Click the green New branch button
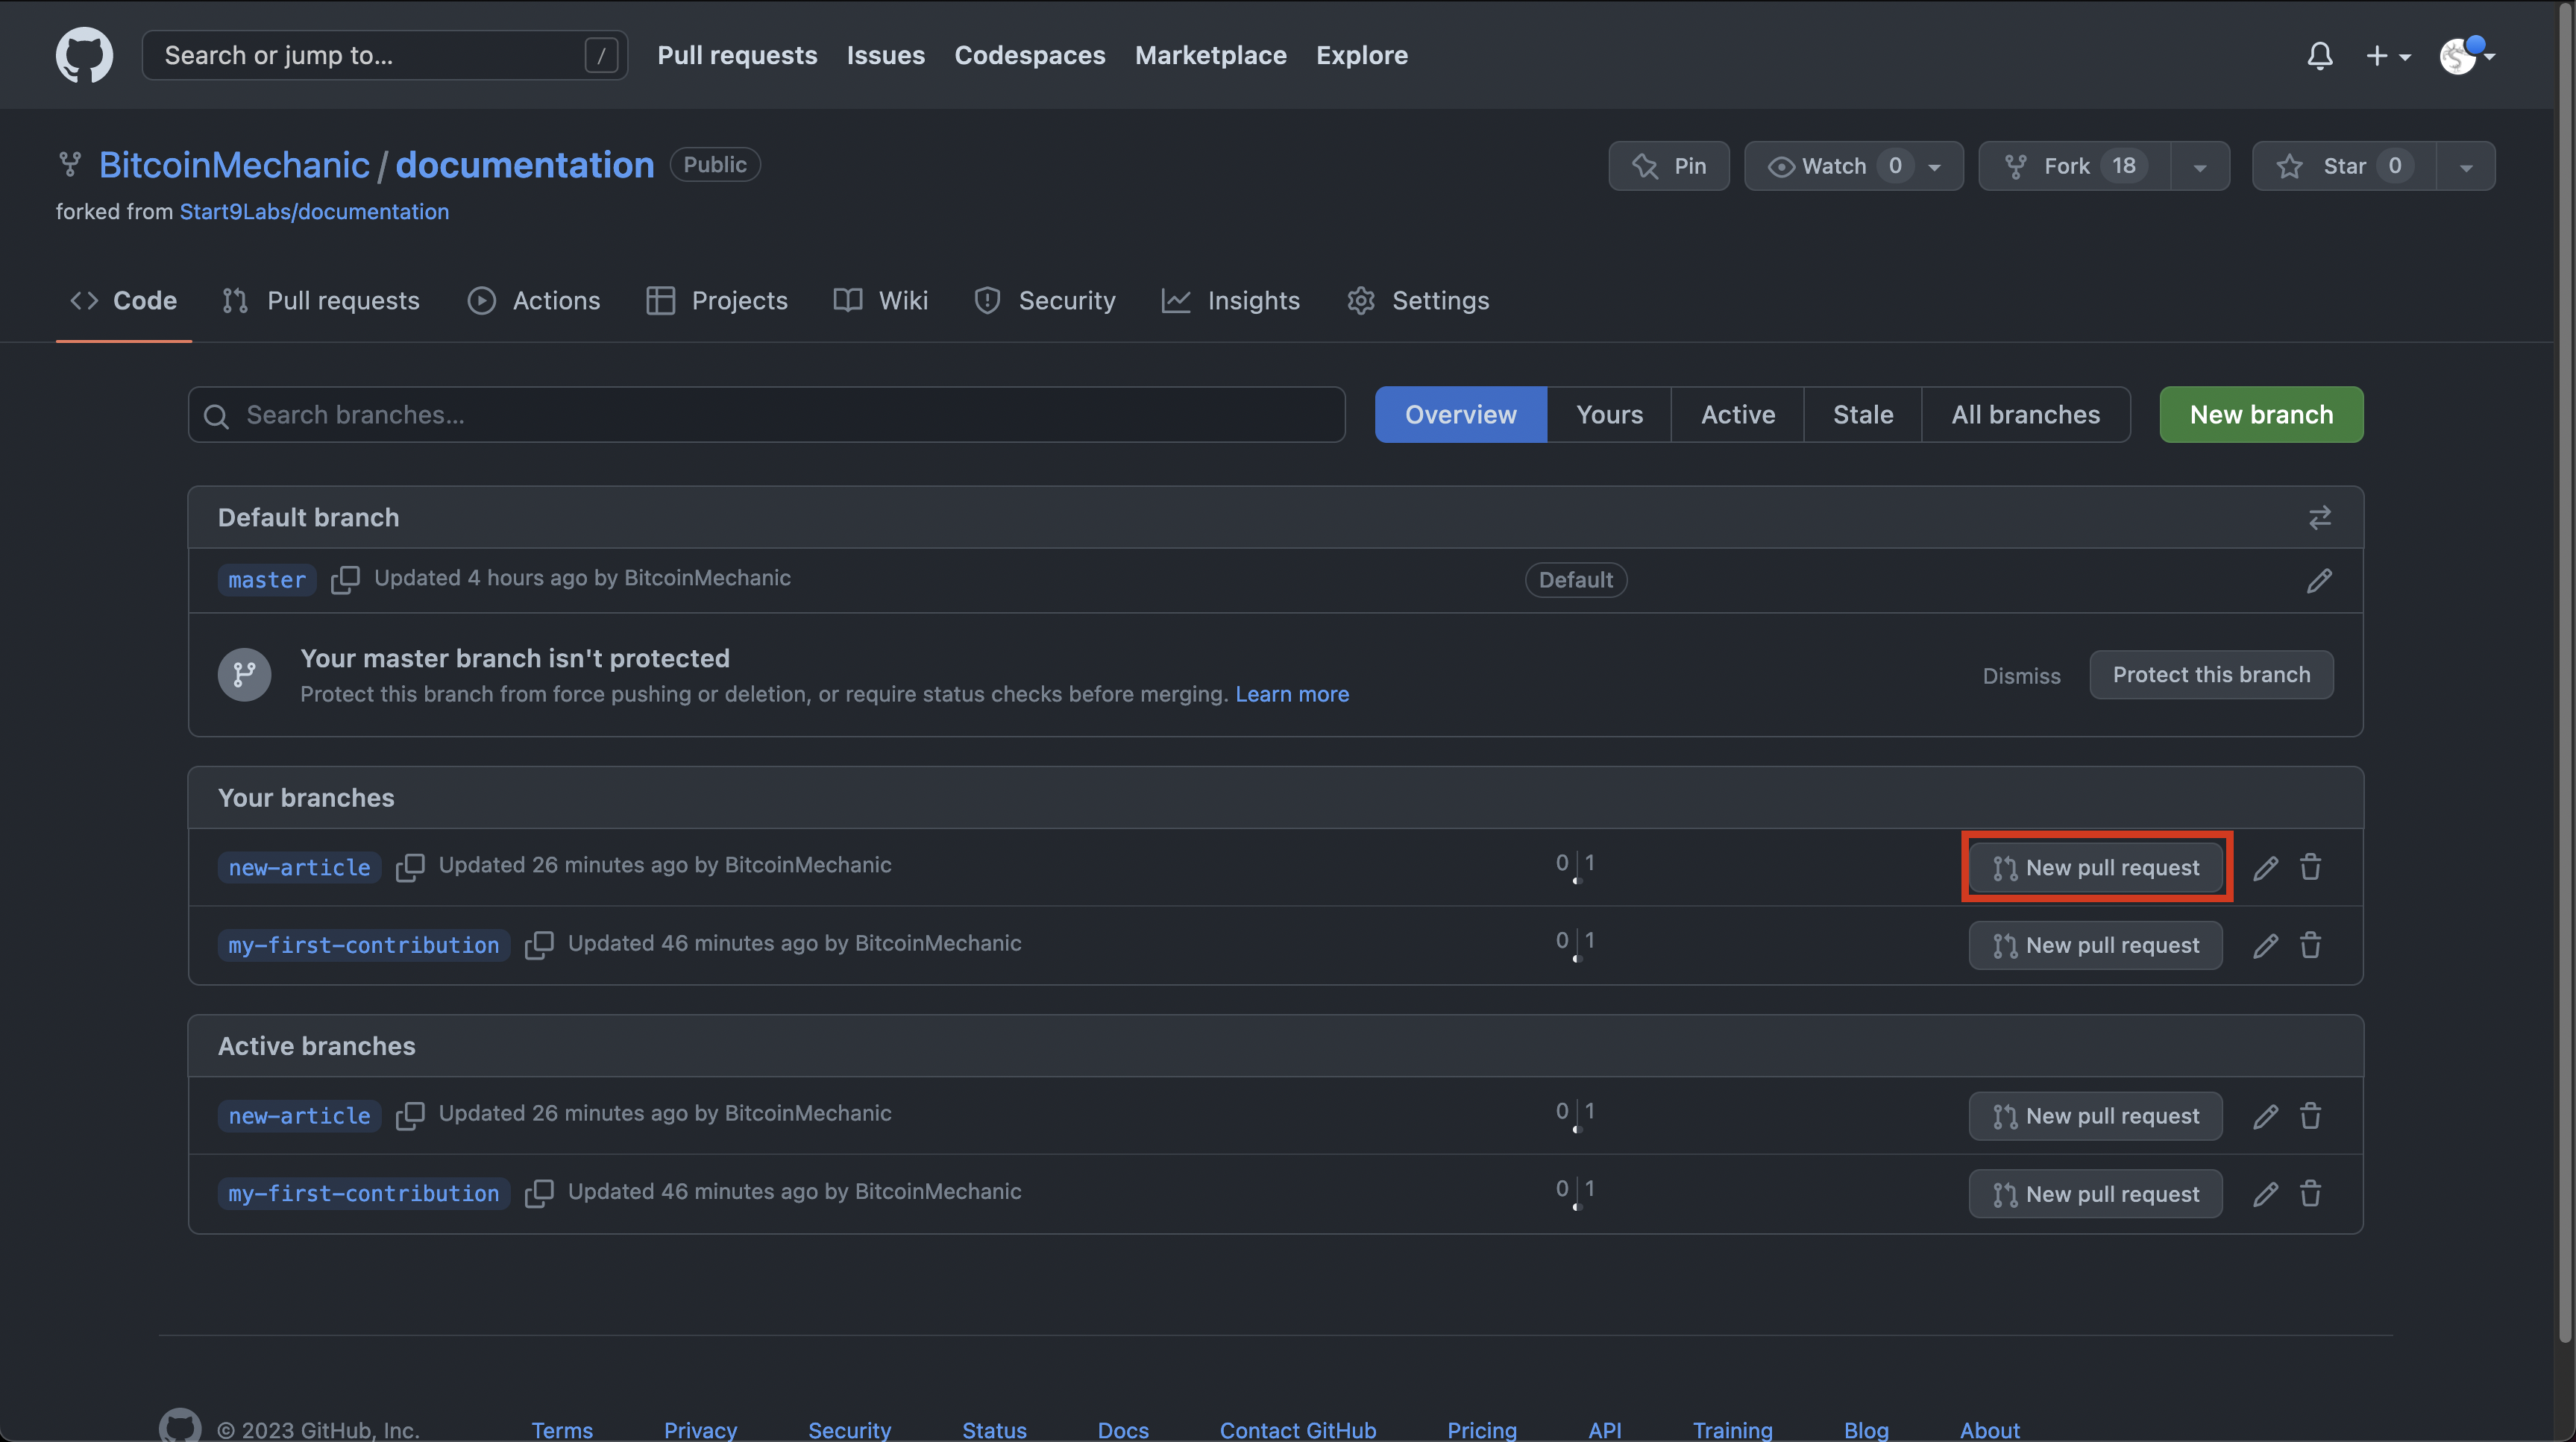Screen dimensions: 2576x1442 tap(2260, 414)
